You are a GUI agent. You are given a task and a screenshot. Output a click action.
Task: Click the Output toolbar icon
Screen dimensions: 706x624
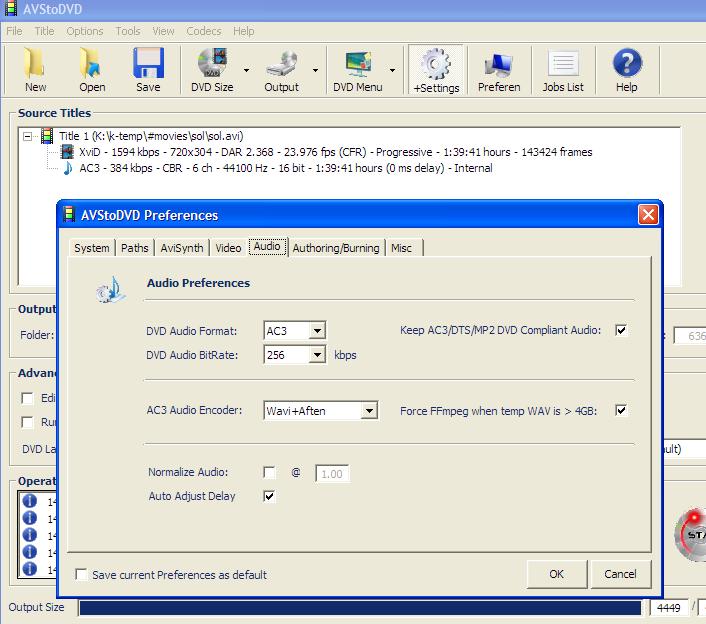tap(281, 64)
